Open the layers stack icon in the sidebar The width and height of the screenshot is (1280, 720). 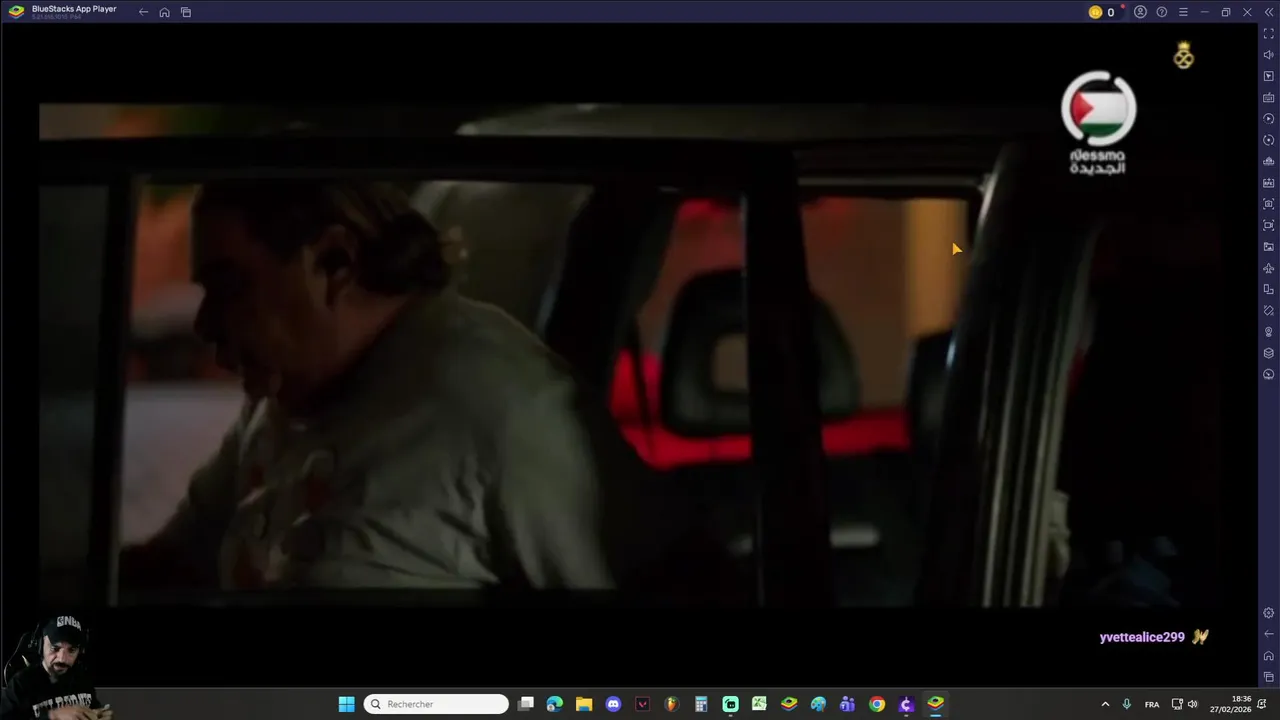[x=1269, y=353]
